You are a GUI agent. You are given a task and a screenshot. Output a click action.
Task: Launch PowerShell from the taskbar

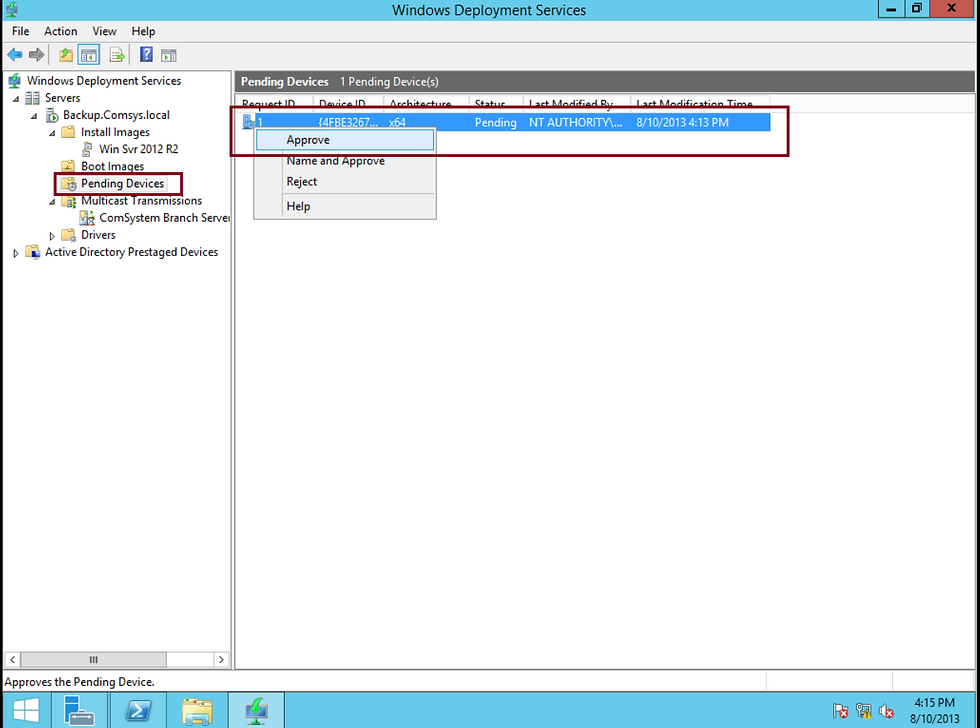click(x=138, y=711)
